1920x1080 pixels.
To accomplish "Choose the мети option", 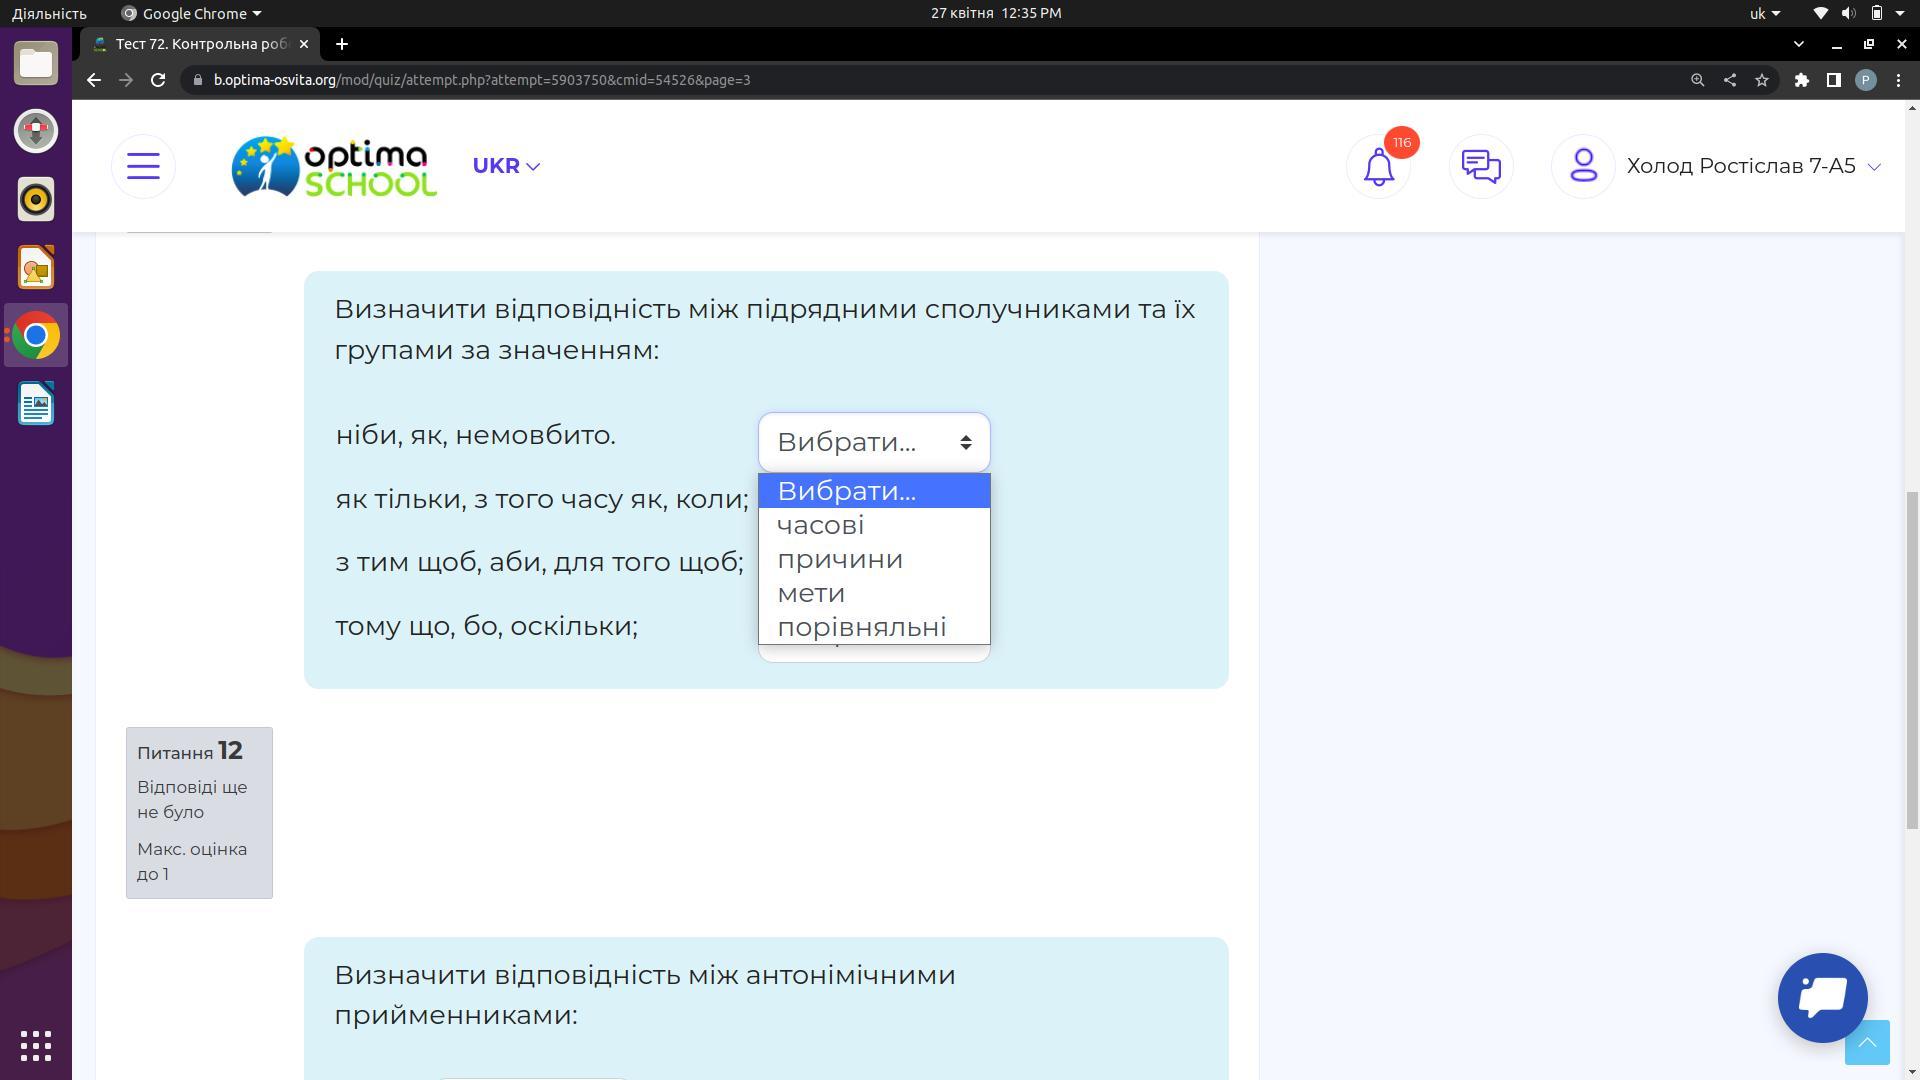I will [x=874, y=593].
